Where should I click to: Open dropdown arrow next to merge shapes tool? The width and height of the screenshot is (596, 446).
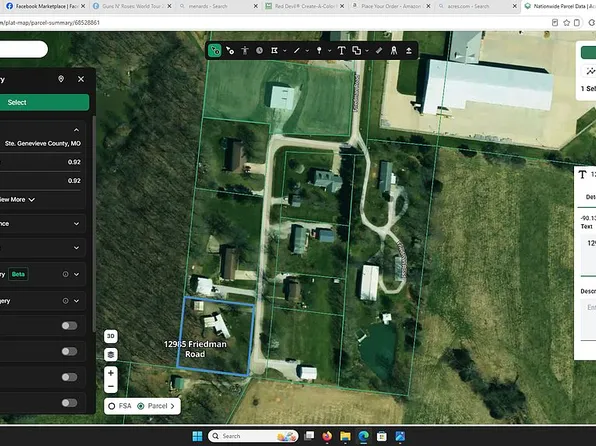pos(367,51)
